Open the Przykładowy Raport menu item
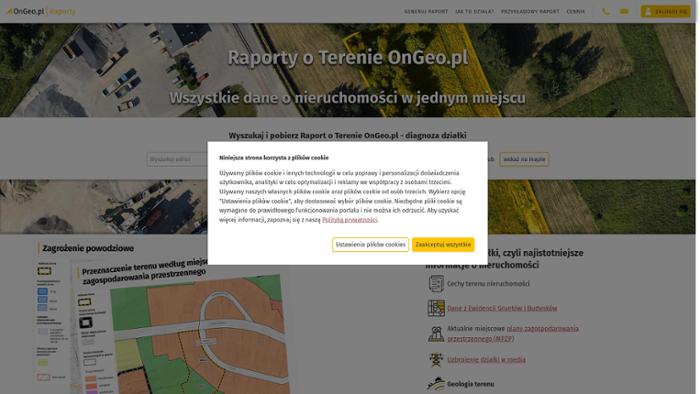 530,12
